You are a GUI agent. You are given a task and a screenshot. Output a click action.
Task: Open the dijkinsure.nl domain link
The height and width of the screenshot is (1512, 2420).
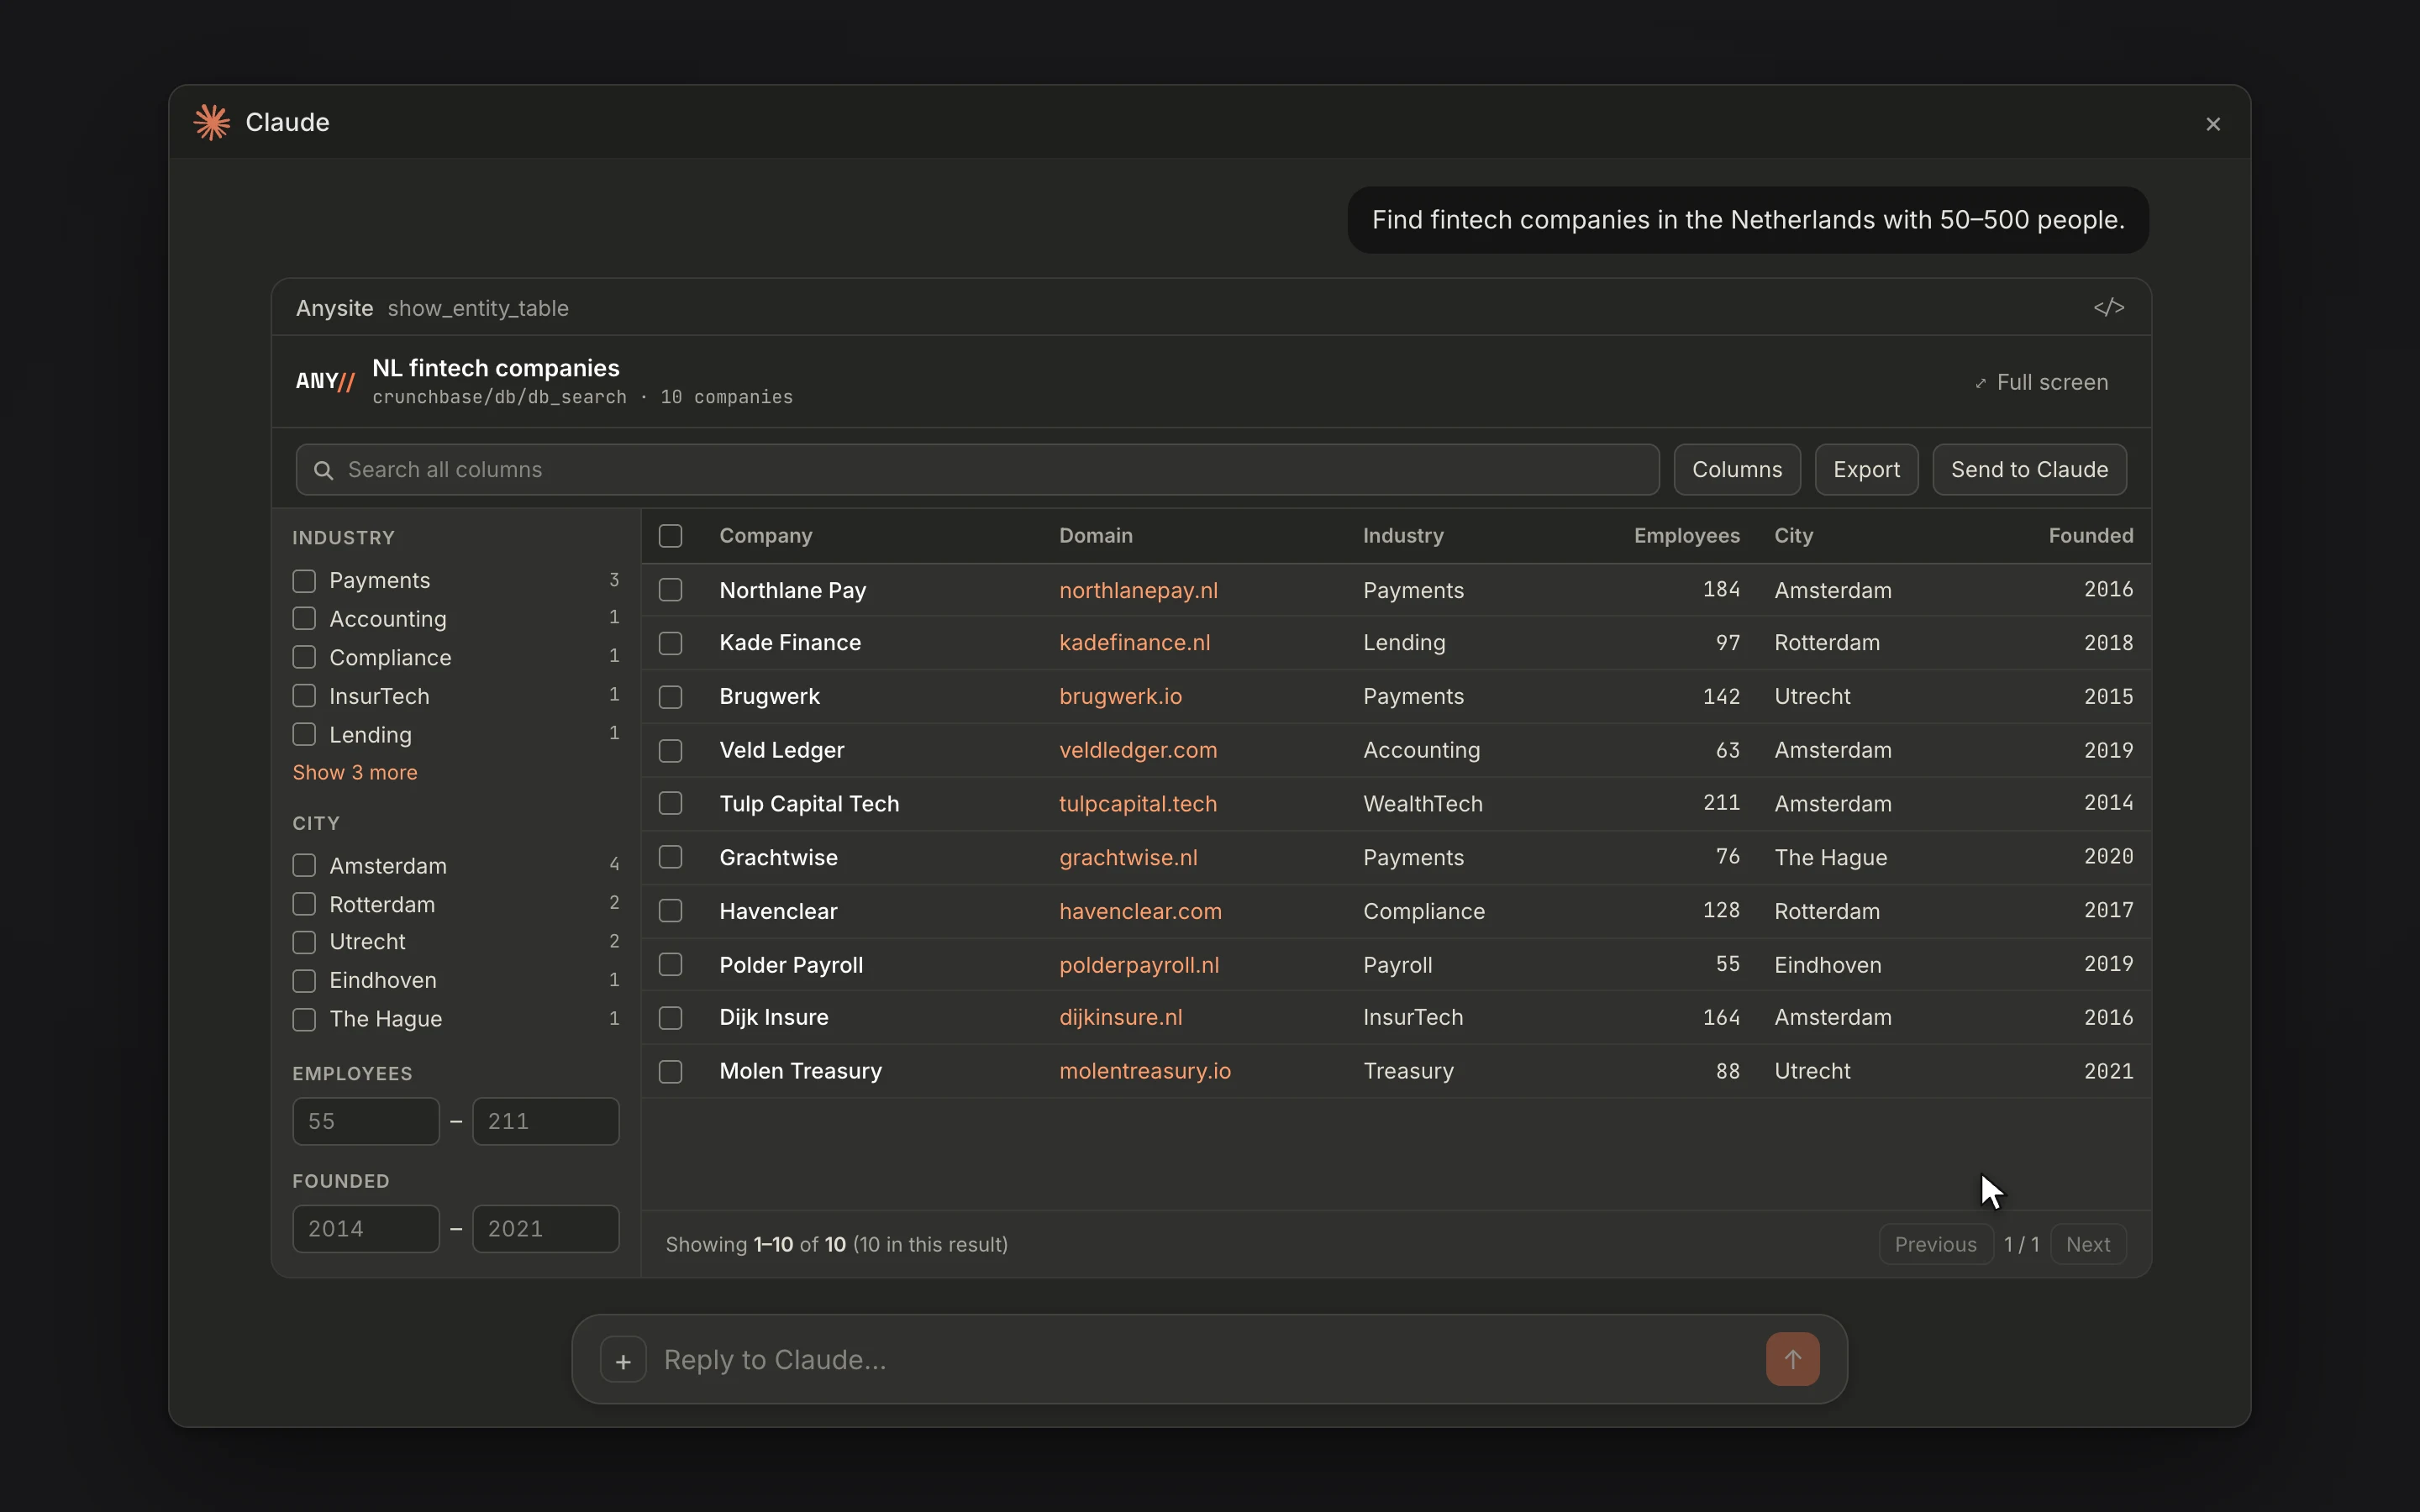(1120, 1017)
